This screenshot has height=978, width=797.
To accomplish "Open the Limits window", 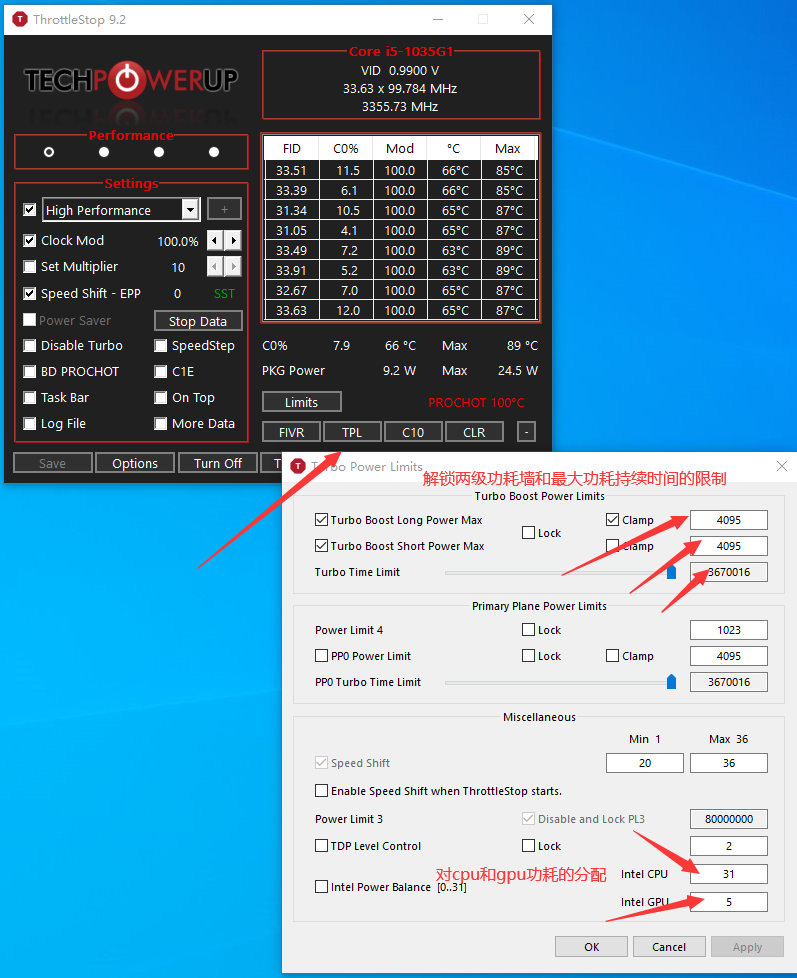I will point(301,402).
